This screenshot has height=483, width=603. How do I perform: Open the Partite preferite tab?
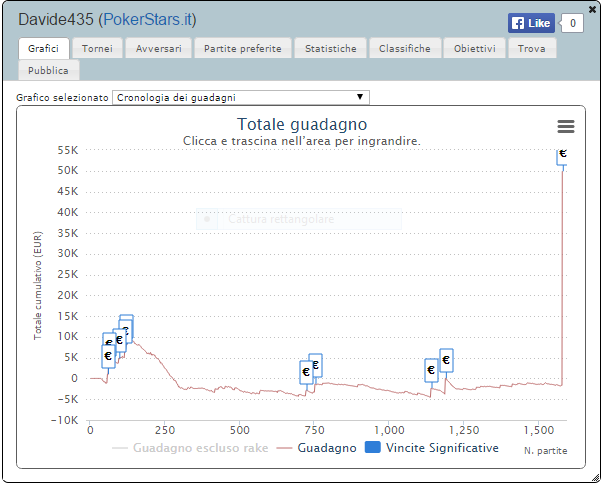pyautogui.click(x=243, y=48)
